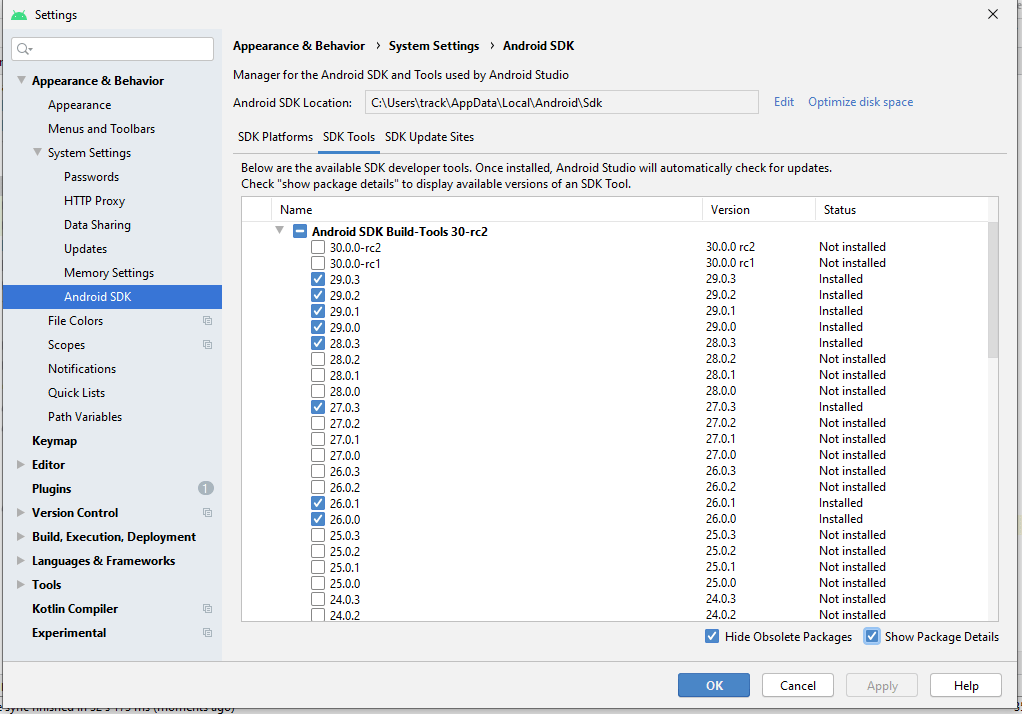This screenshot has height=714, width=1022.
Task: Open the HTTP Proxy settings
Action: click(x=95, y=201)
